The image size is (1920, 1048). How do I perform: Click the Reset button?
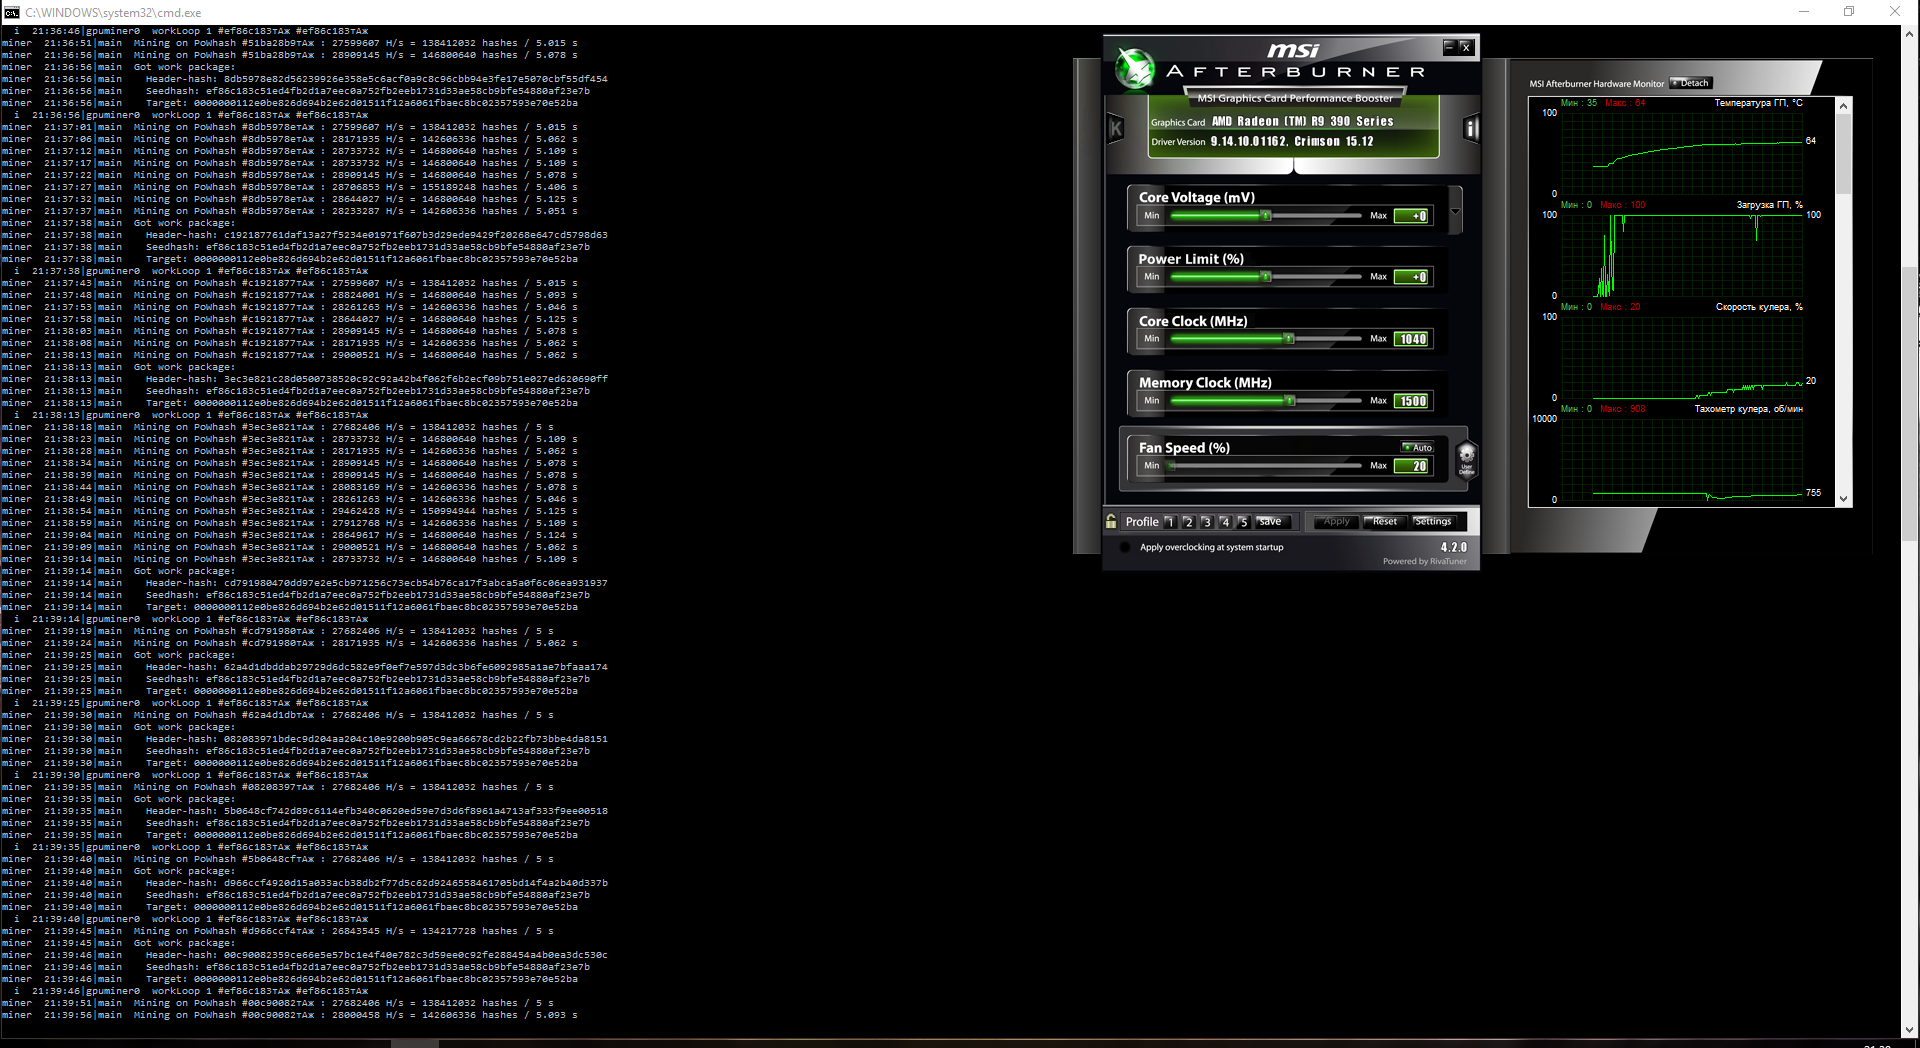[x=1384, y=521]
